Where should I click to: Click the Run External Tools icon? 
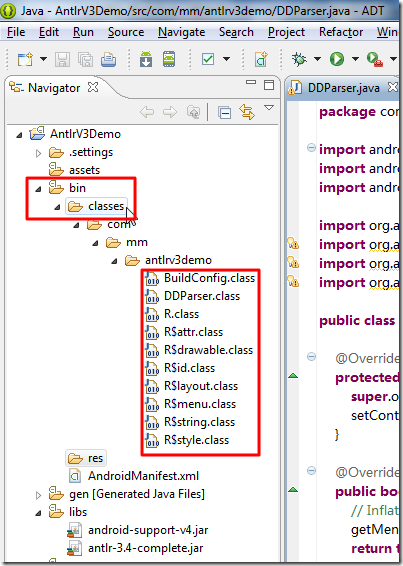(x=375, y=59)
